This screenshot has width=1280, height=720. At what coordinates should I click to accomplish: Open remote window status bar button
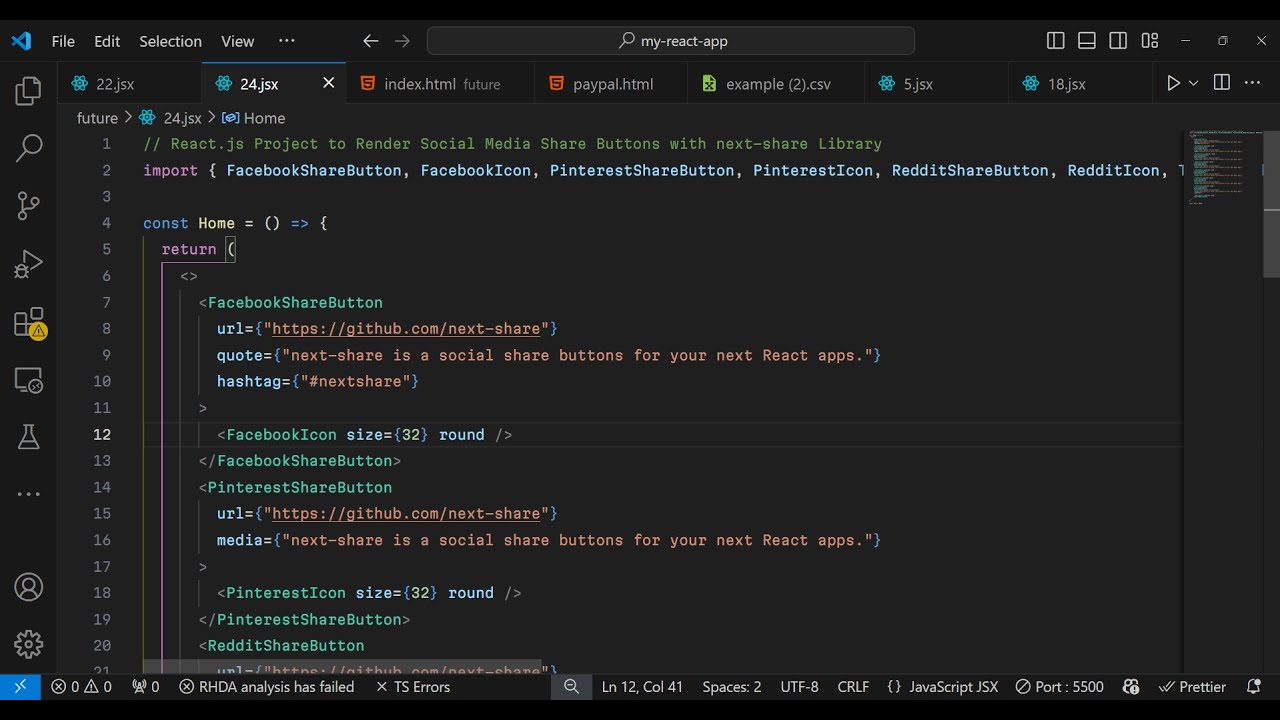tap(20, 687)
